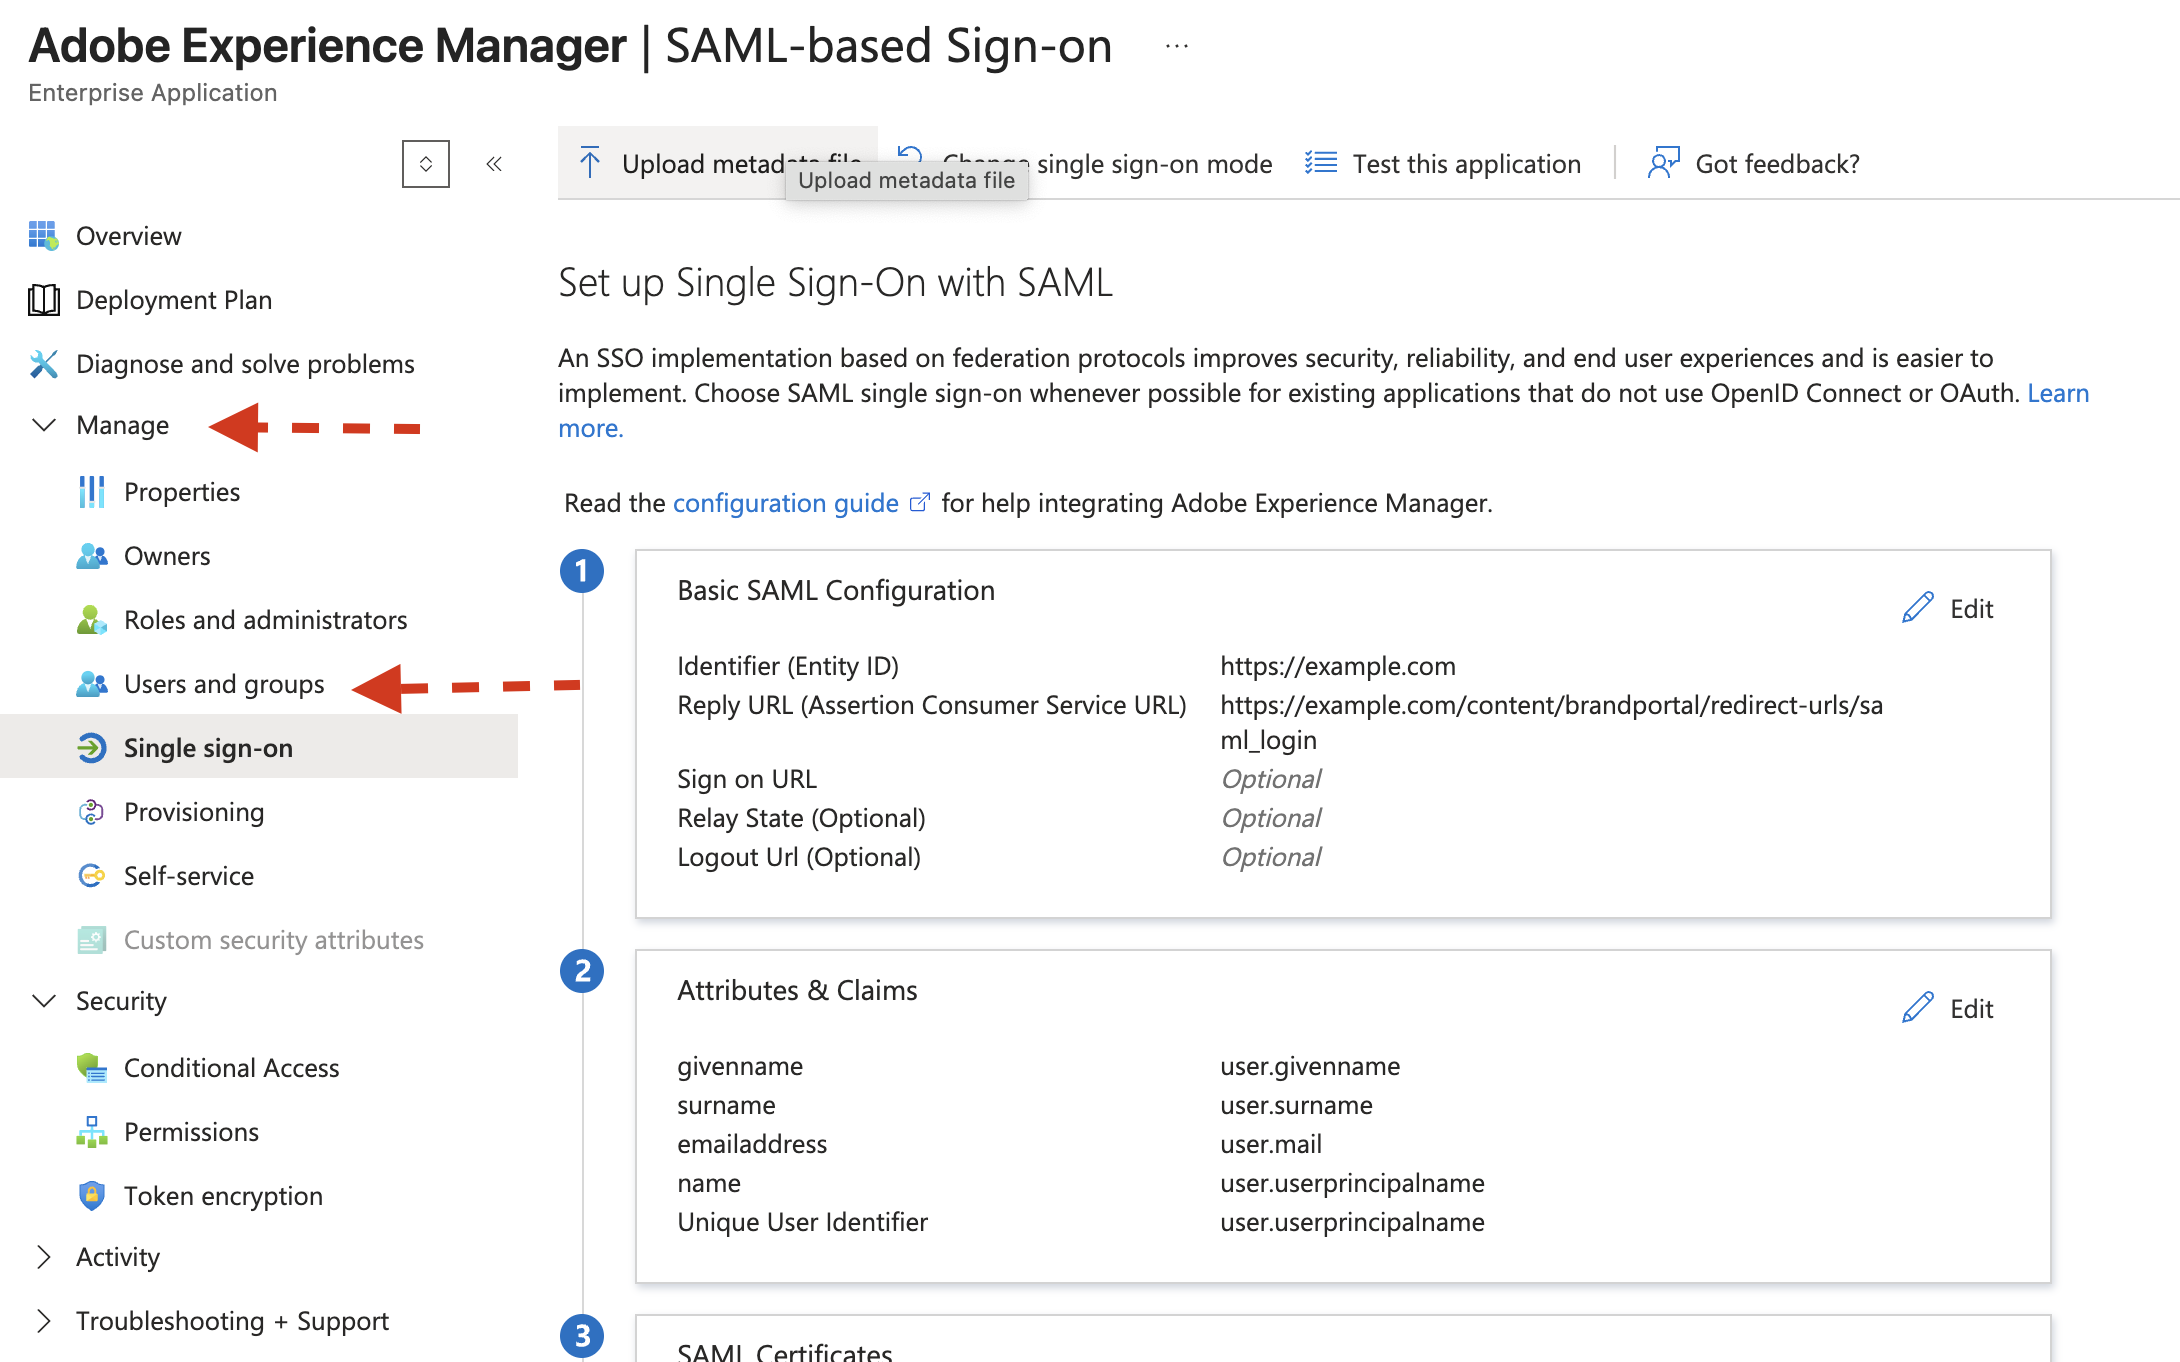Expand the Activity section chevron
Viewport: 2180px width, 1362px height.
click(x=44, y=1257)
